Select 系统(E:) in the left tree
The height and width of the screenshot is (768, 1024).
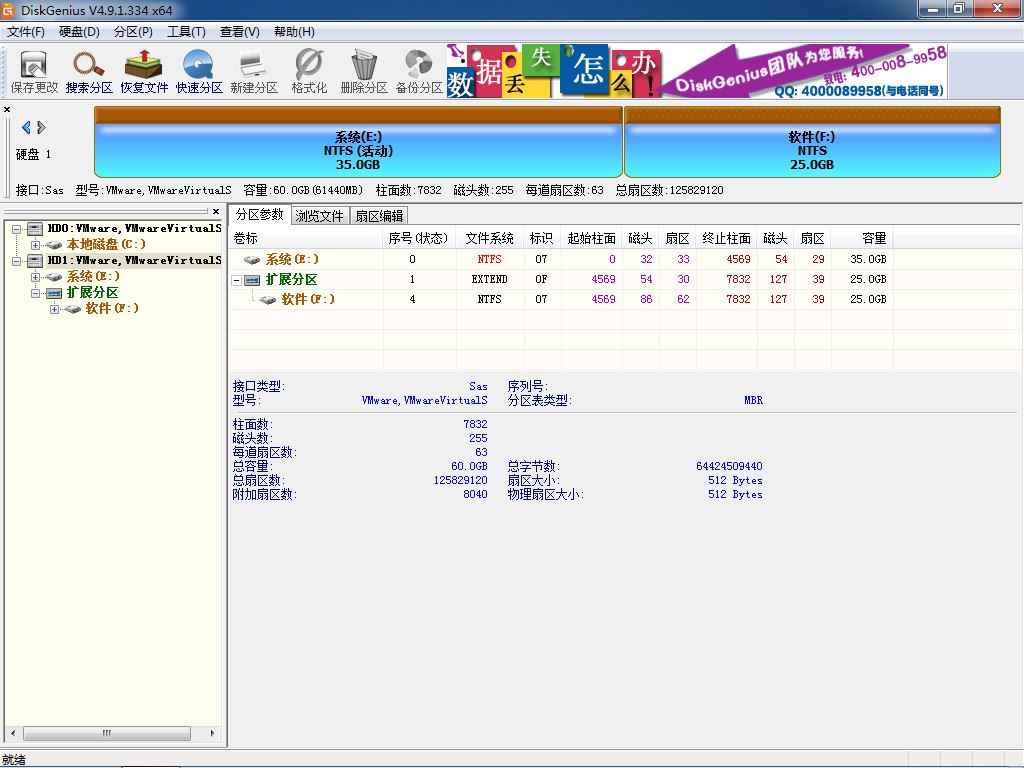pyautogui.click(x=93, y=276)
